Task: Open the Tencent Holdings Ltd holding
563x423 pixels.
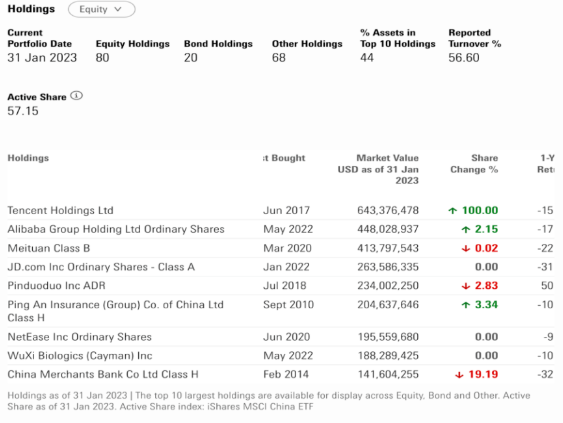Action: point(60,210)
